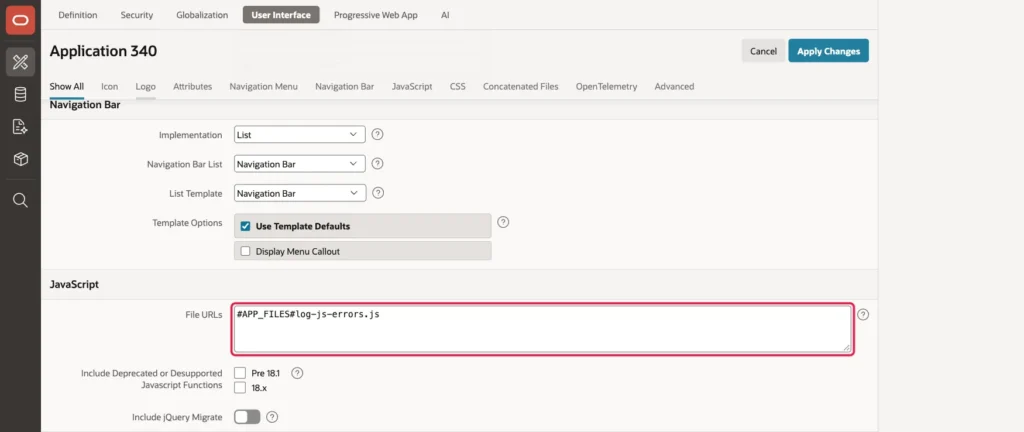This screenshot has width=1024, height=432.
Task: Switch to the Security tab
Action: click(x=136, y=15)
